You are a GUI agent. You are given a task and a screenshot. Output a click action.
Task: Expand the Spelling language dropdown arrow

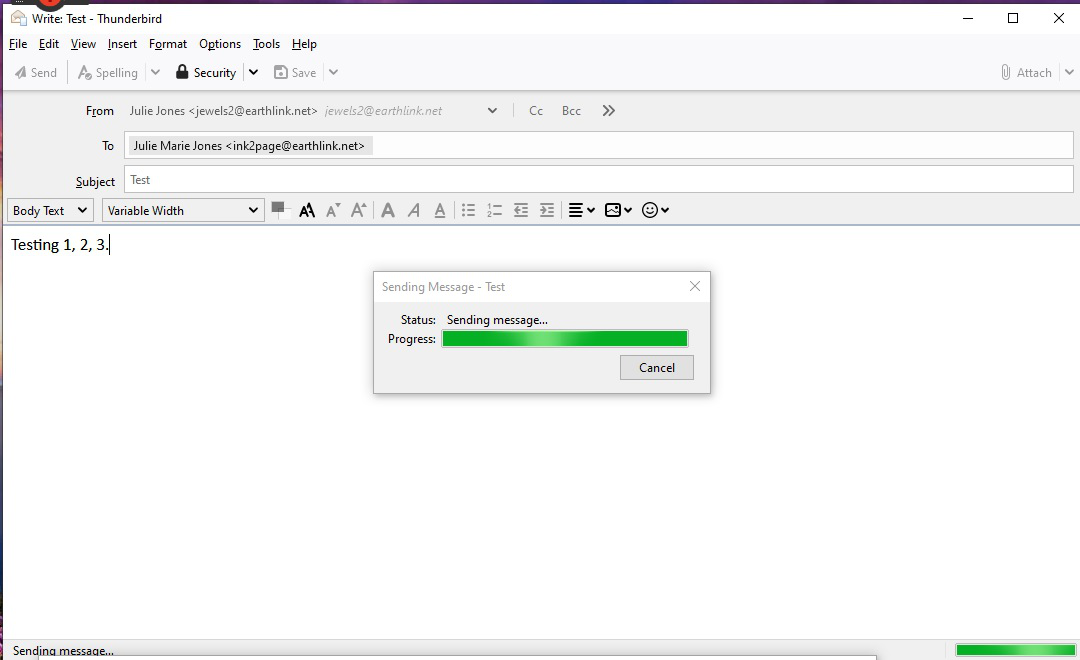(x=156, y=72)
